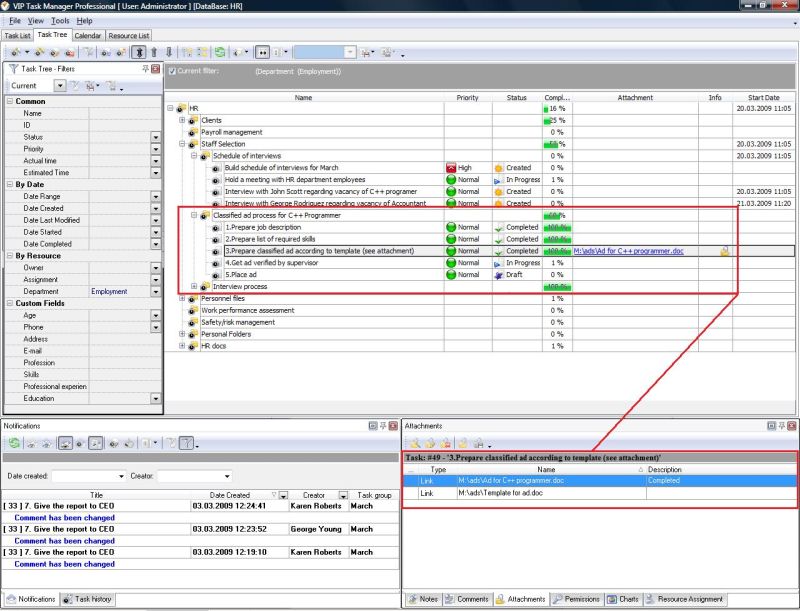800x611 pixels.
Task: Collapse the Common filter section
Action: (10, 101)
